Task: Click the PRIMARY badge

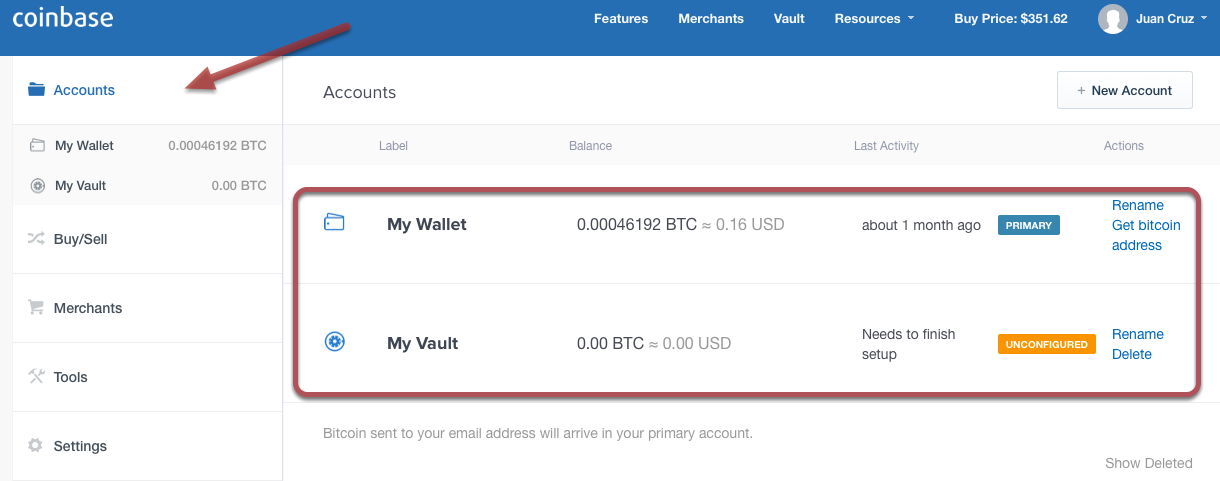Action: pos(1029,225)
